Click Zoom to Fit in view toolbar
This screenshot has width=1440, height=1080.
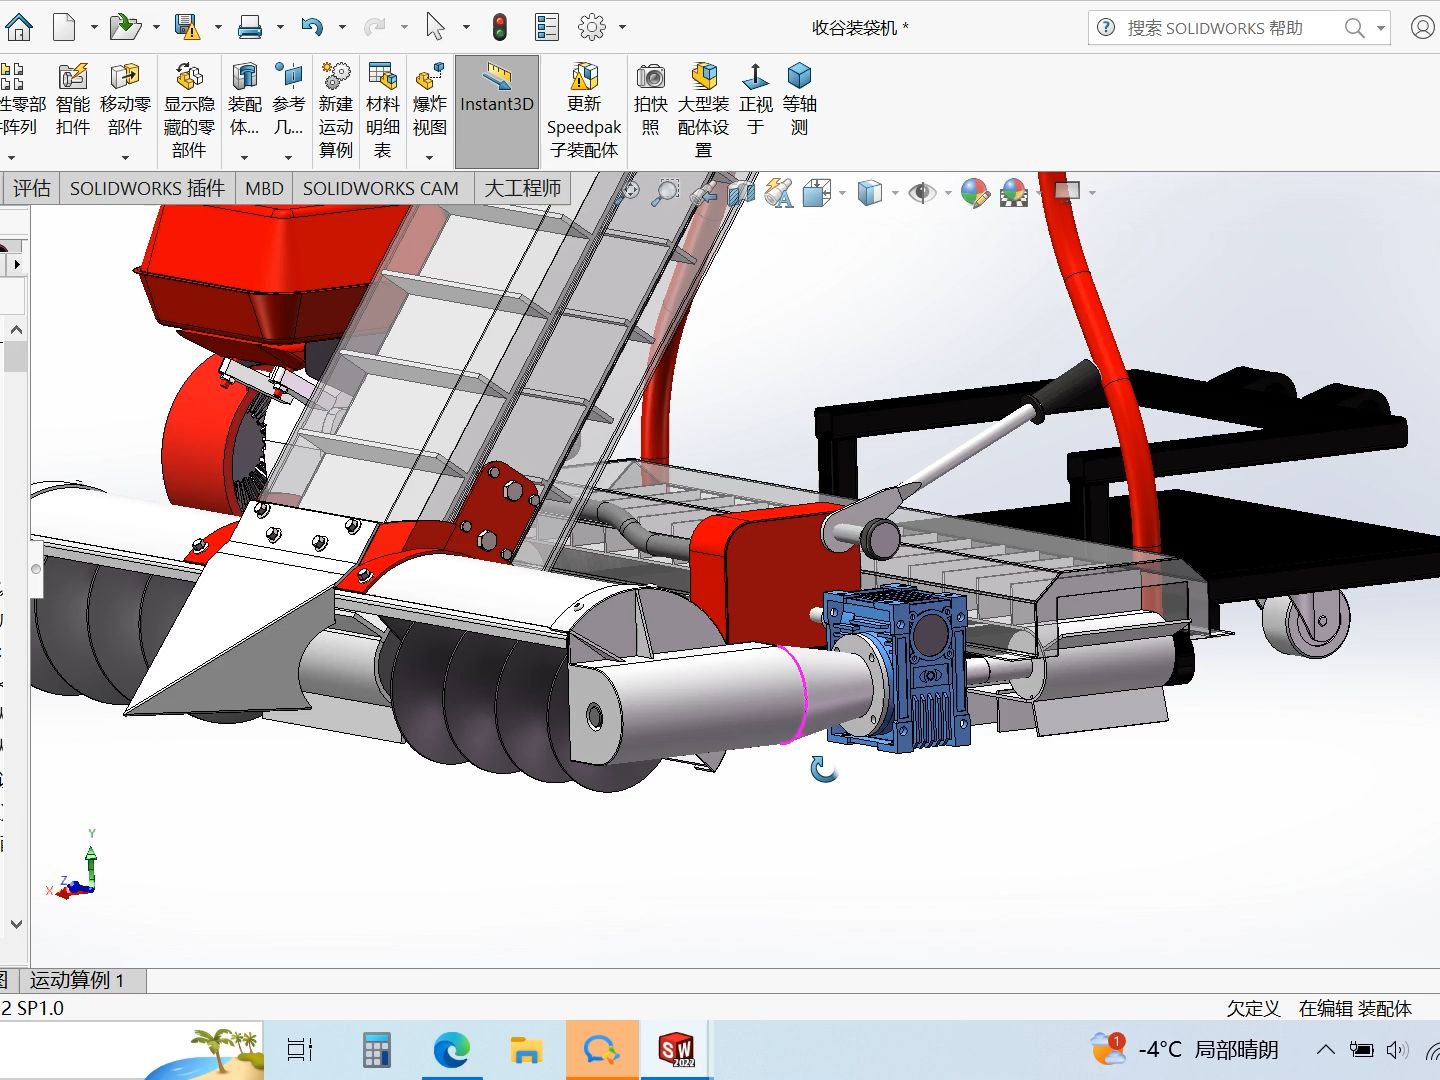[x=629, y=191]
